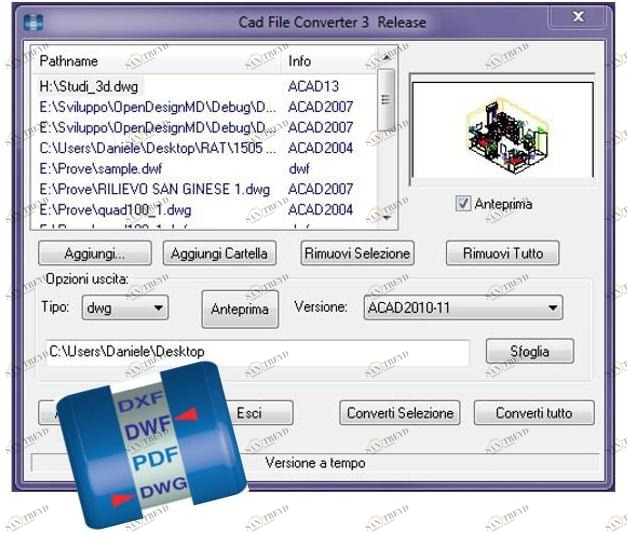Click the 3D drawing preview thumbnail
627x538 pixels.
[x=503, y=130]
